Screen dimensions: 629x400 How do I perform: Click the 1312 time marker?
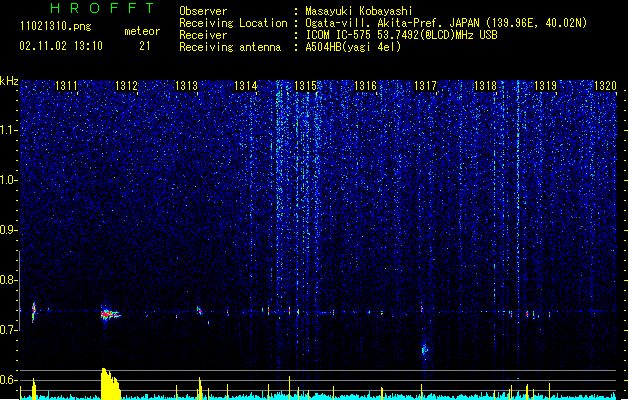click(126, 86)
